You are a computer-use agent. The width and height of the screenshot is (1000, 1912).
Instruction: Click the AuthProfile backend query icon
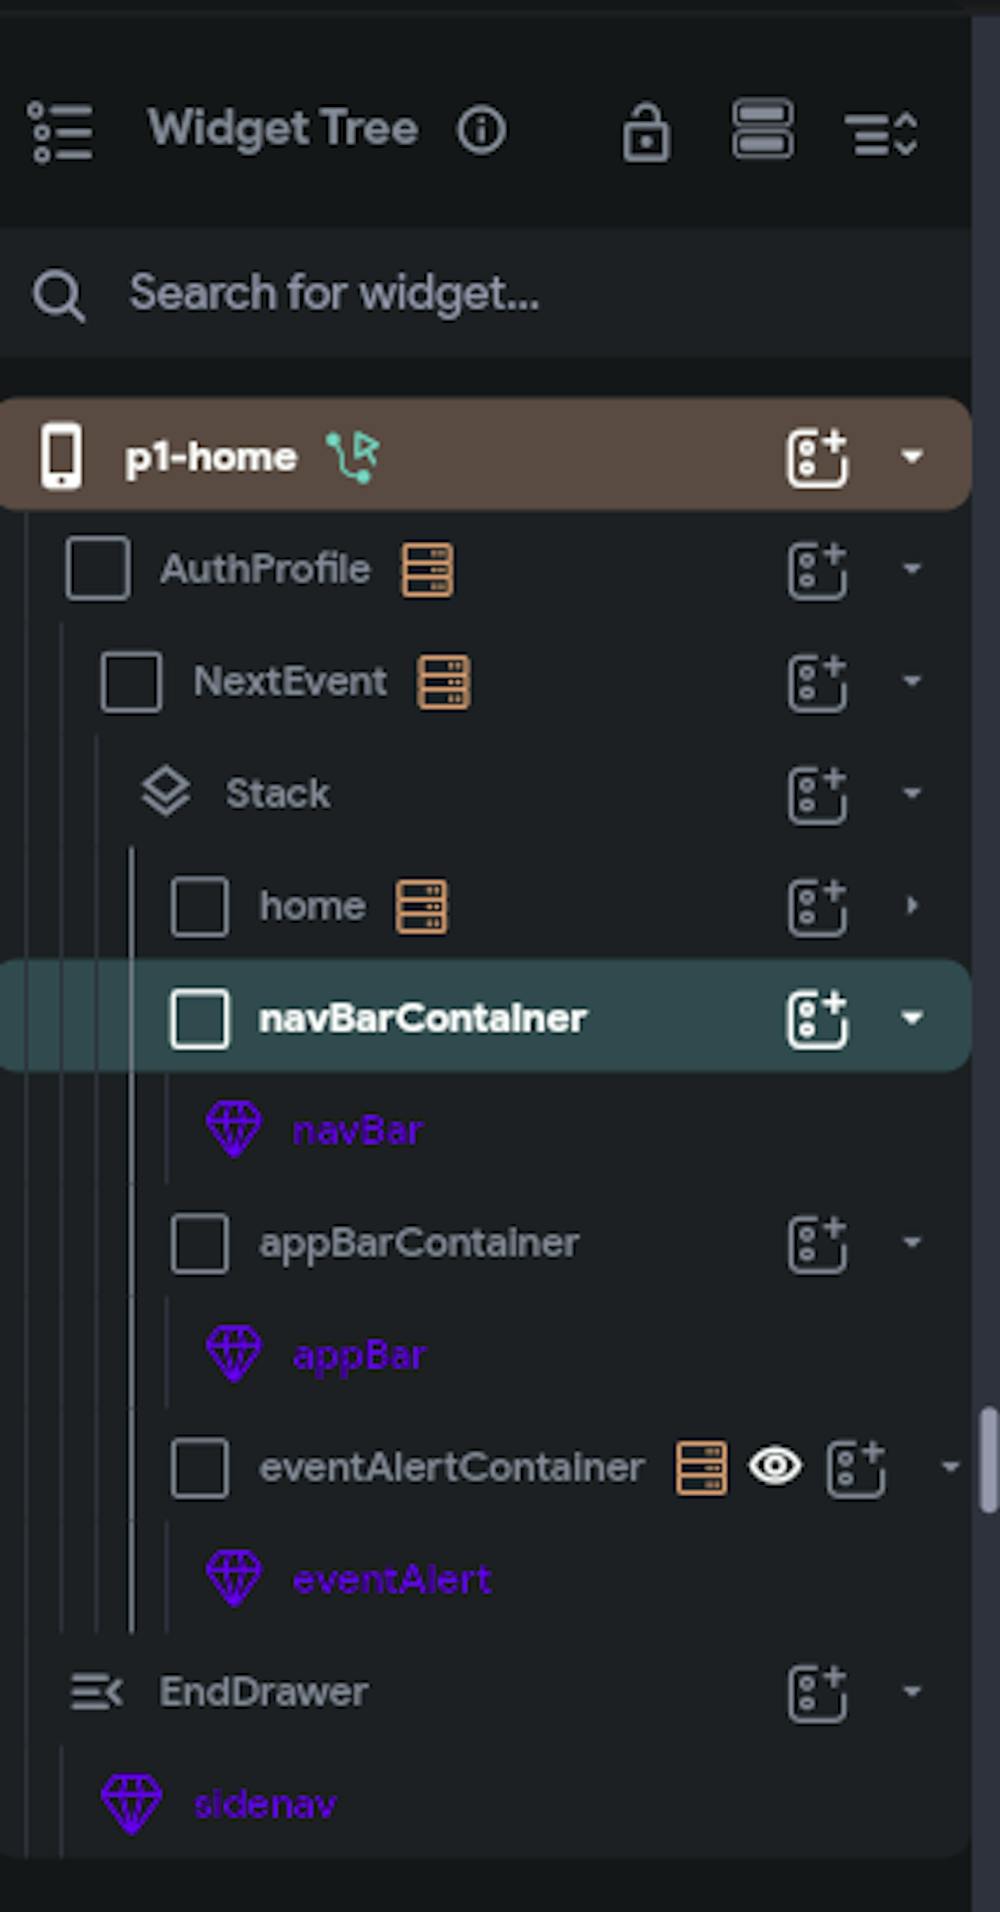pyautogui.click(x=428, y=570)
